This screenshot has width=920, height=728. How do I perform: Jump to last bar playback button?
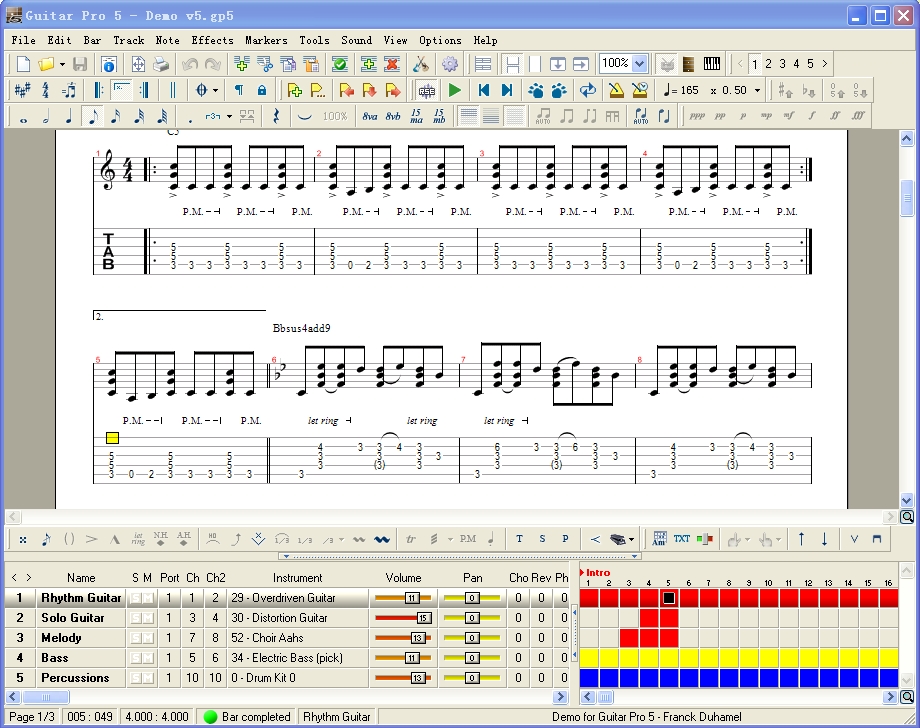click(x=506, y=90)
